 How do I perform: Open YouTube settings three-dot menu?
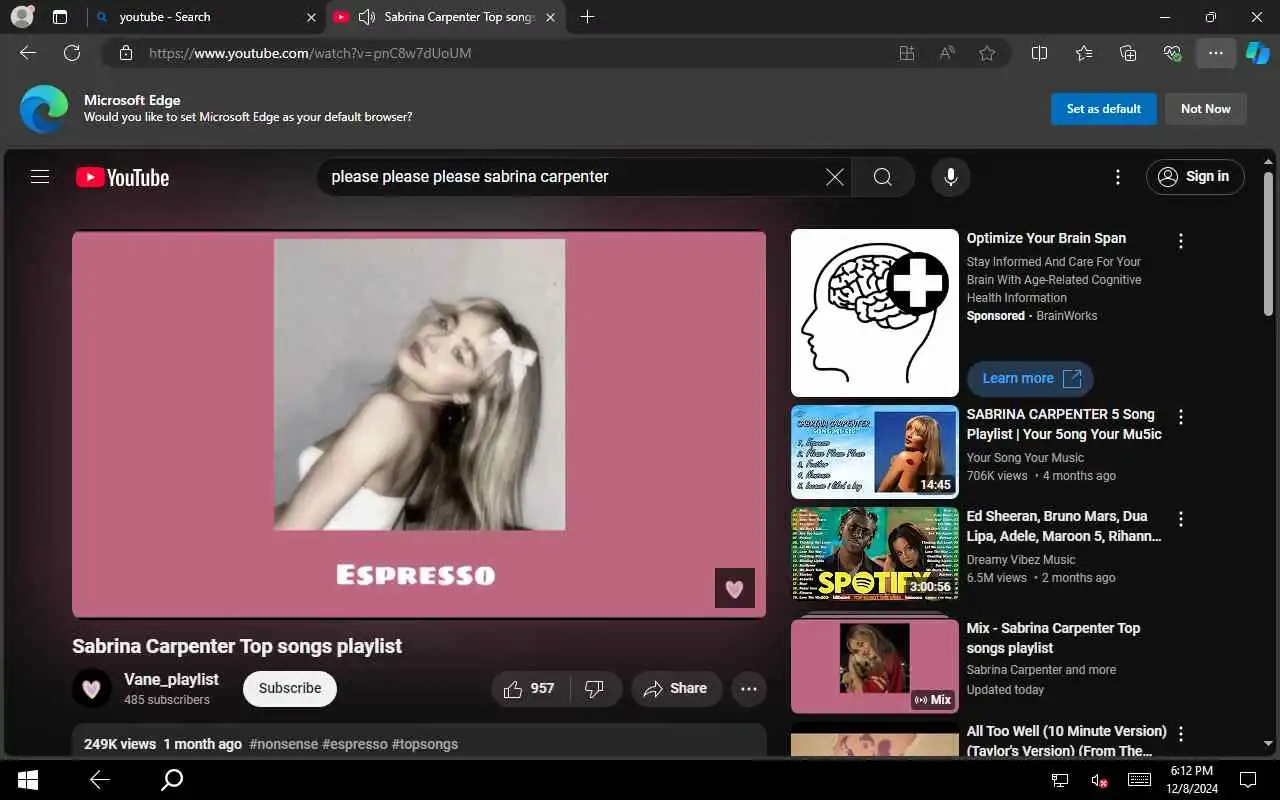coord(1117,177)
